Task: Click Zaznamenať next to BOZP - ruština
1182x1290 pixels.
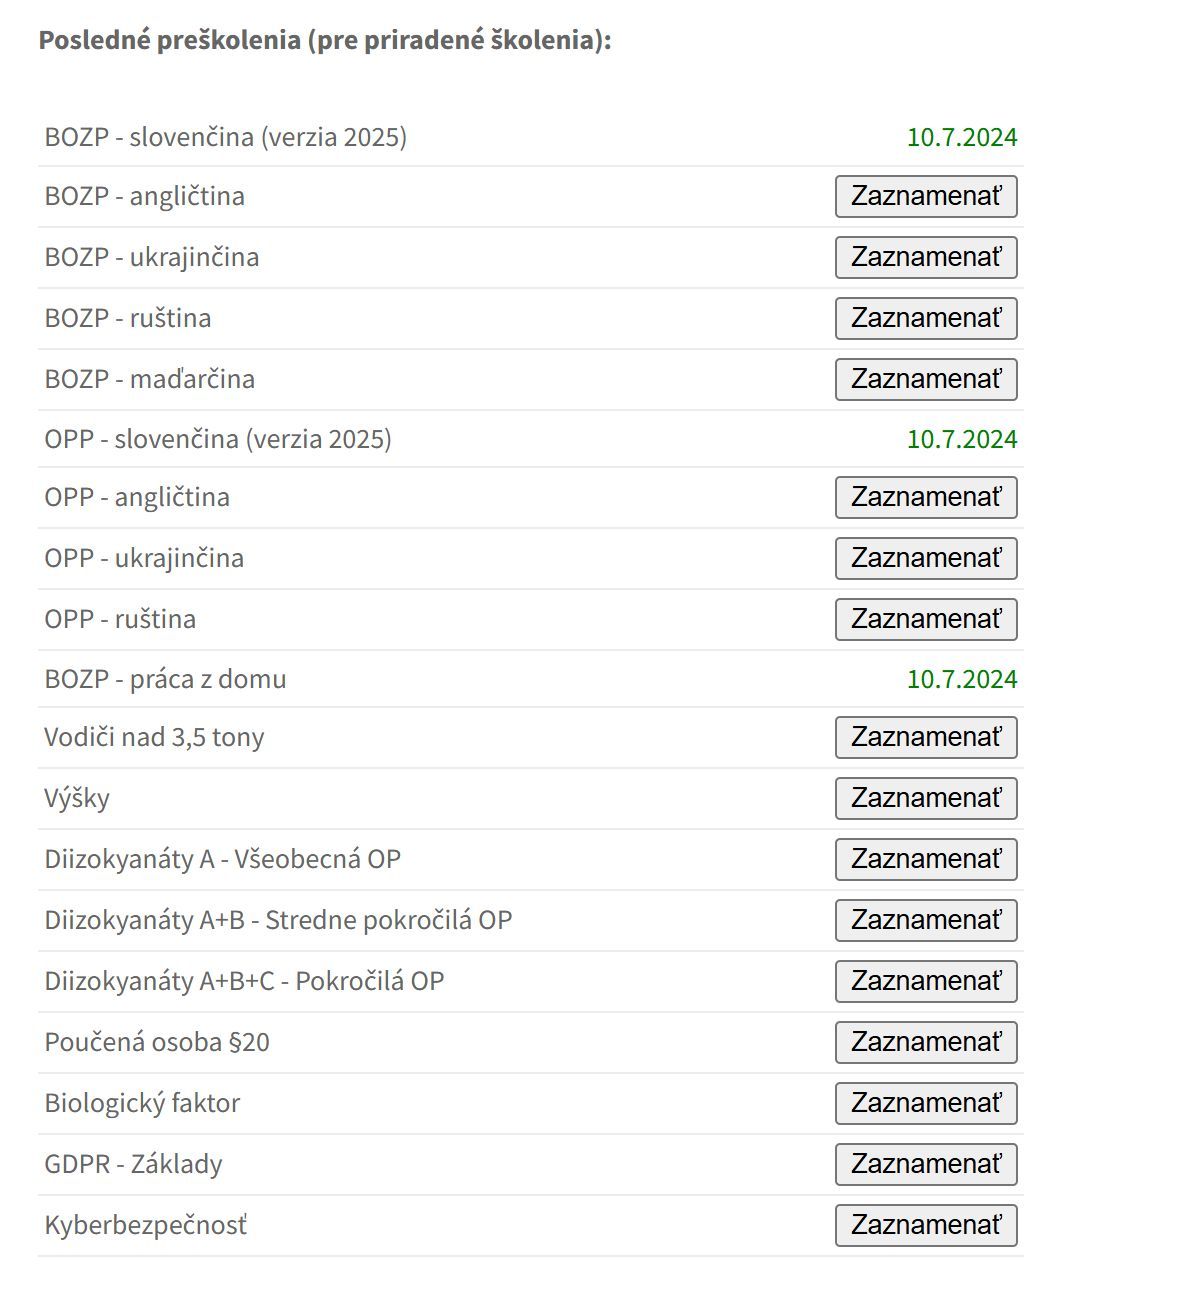Action: pos(926,319)
